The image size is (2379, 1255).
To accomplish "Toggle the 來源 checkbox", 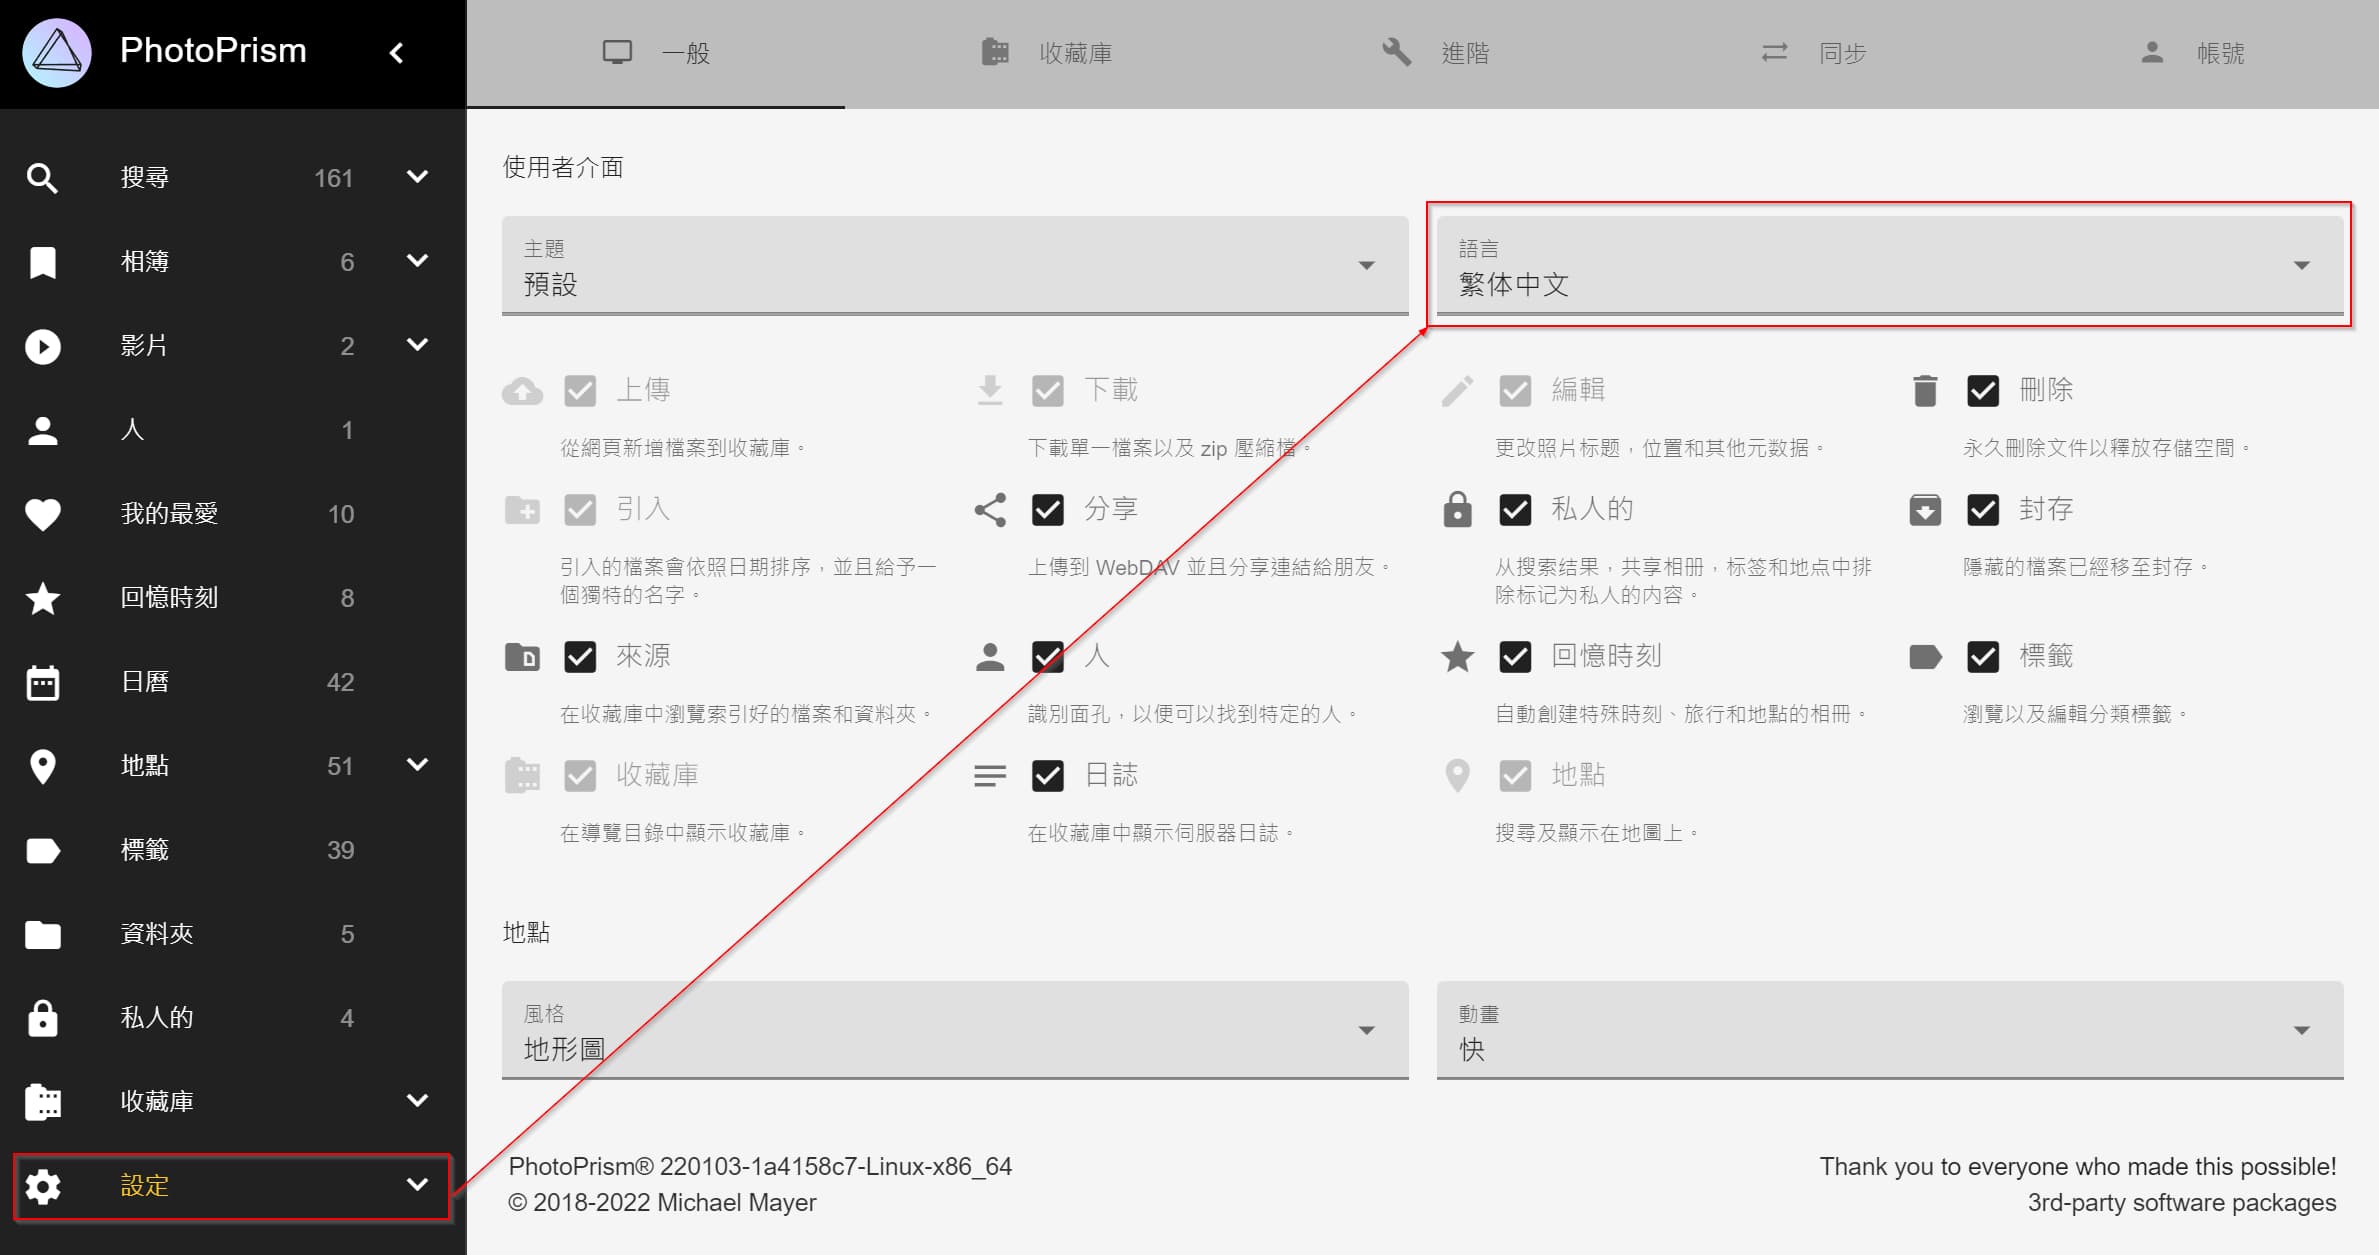I will click(580, 657).
